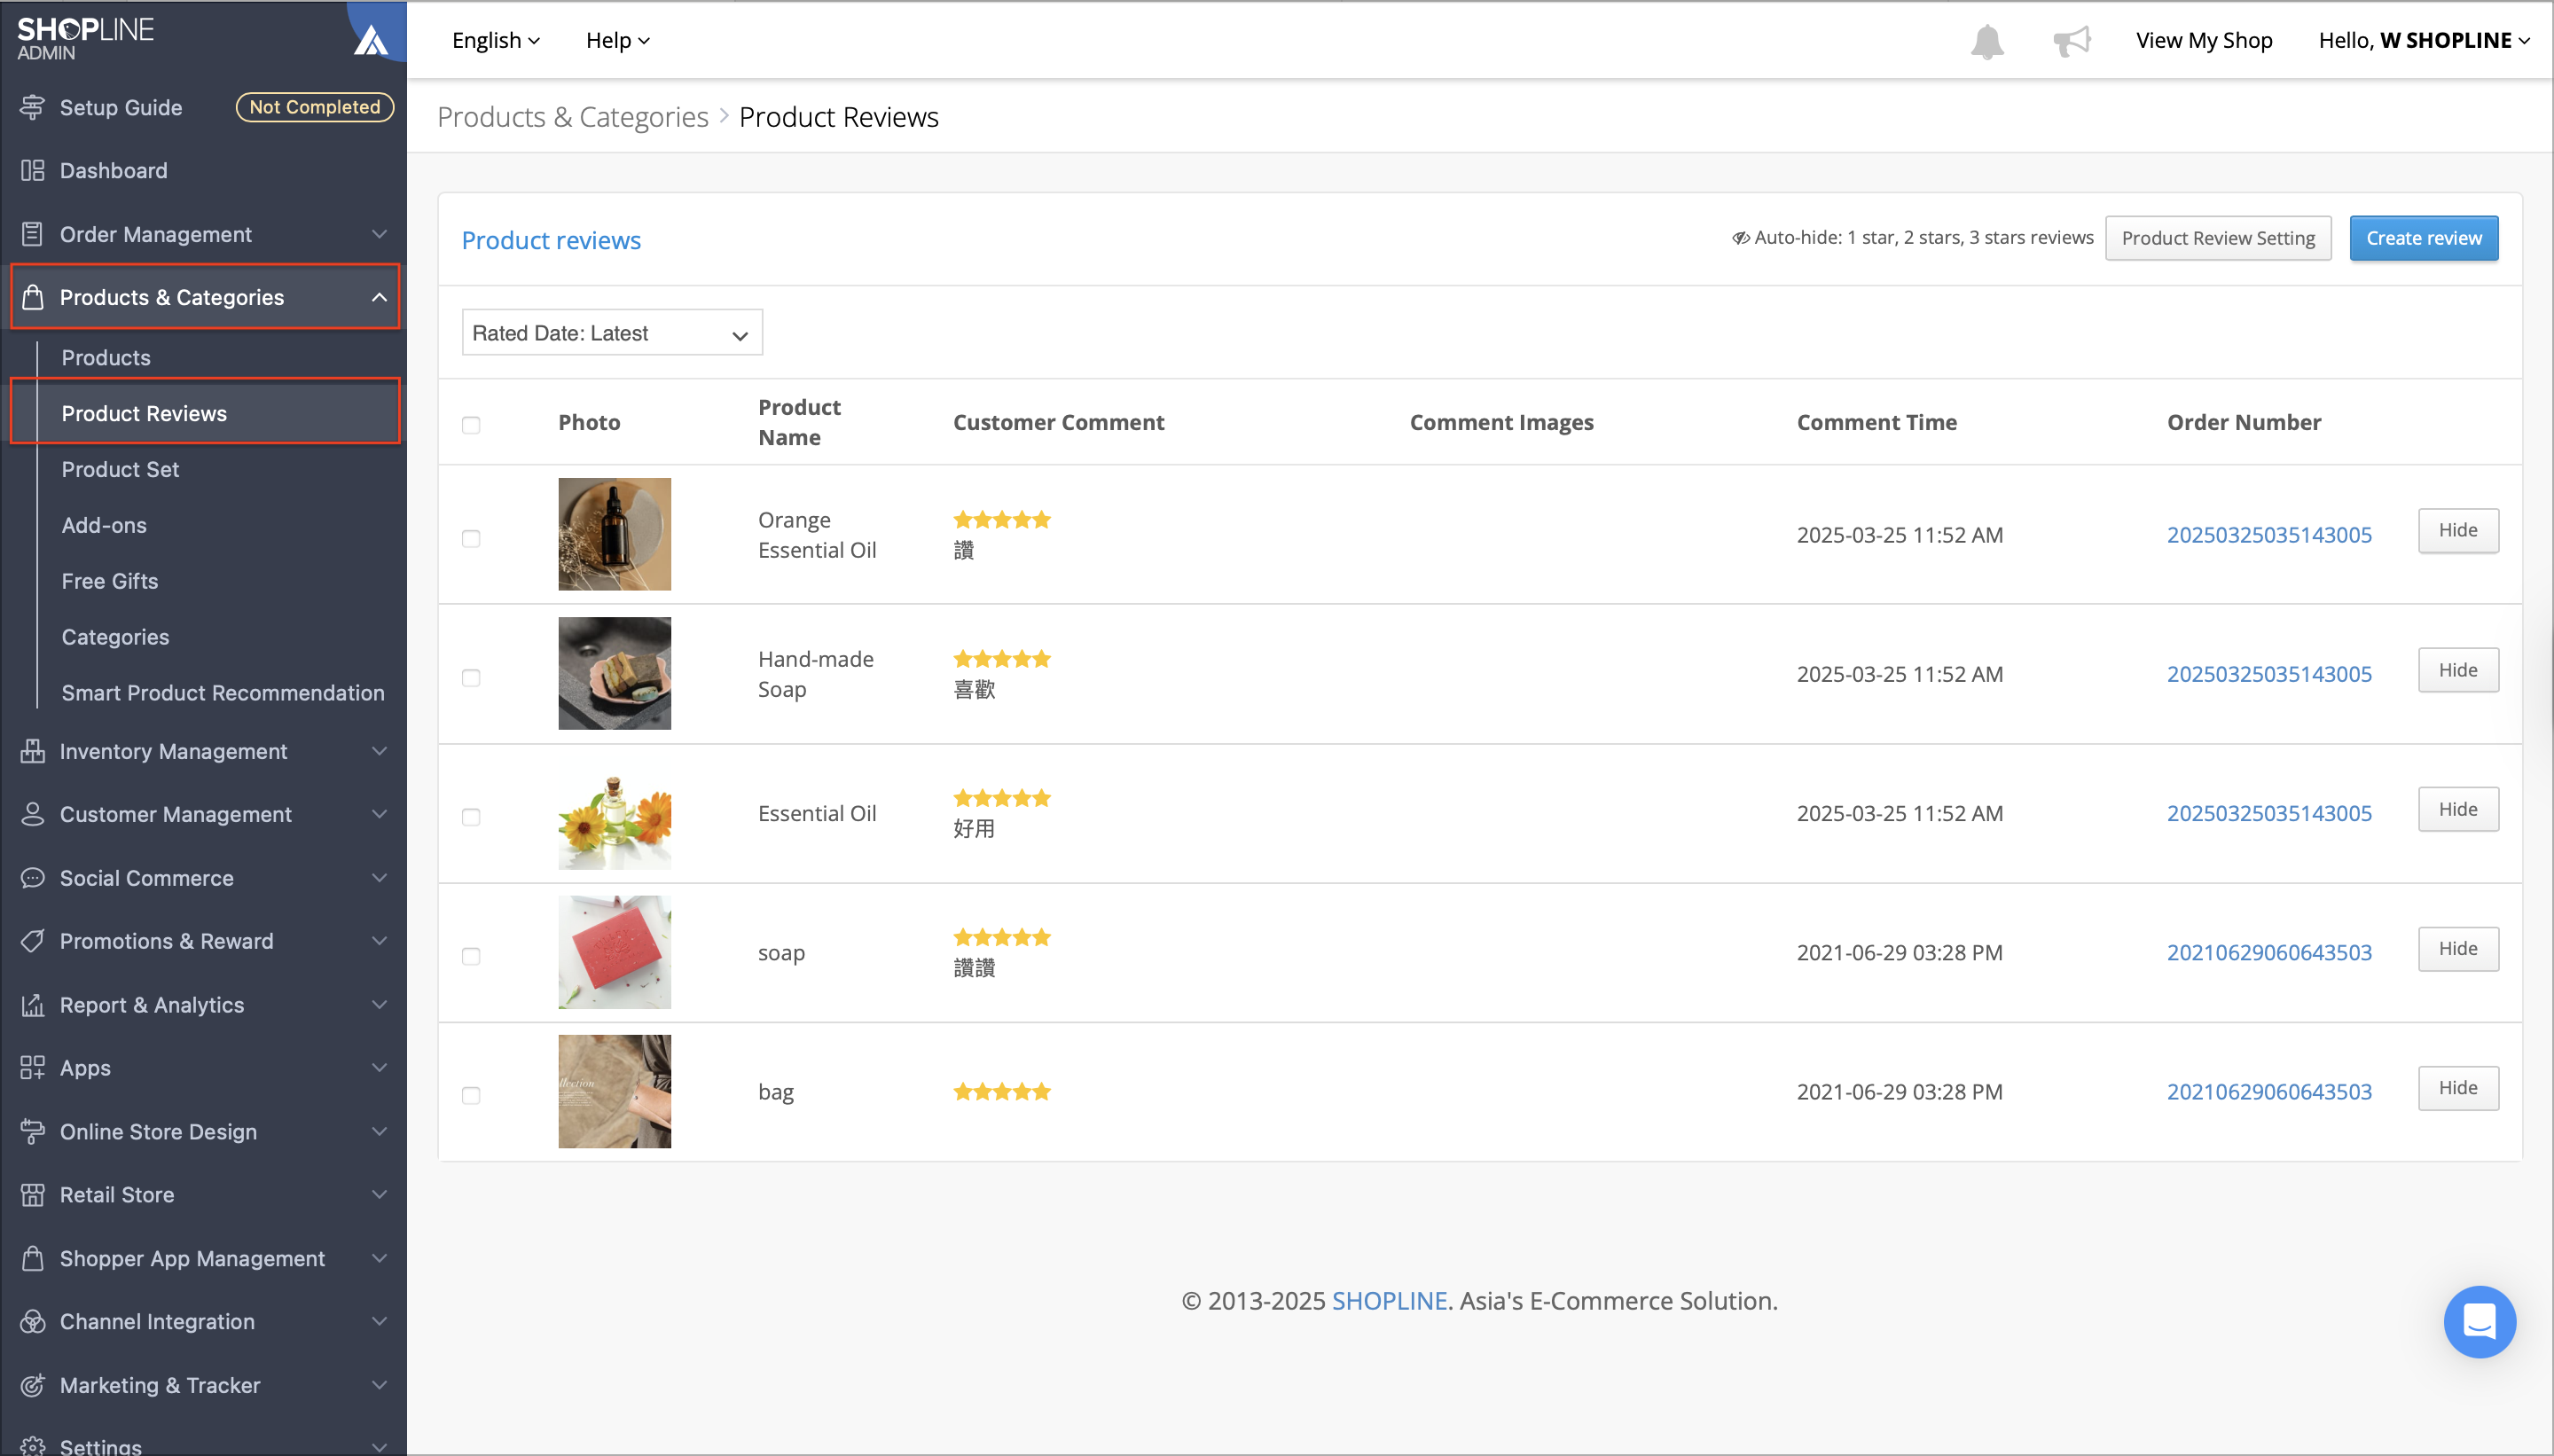This screenshot has height=1456, width=2554.
Task: Open the Categories submenu item
Action: tap(115, 638)
